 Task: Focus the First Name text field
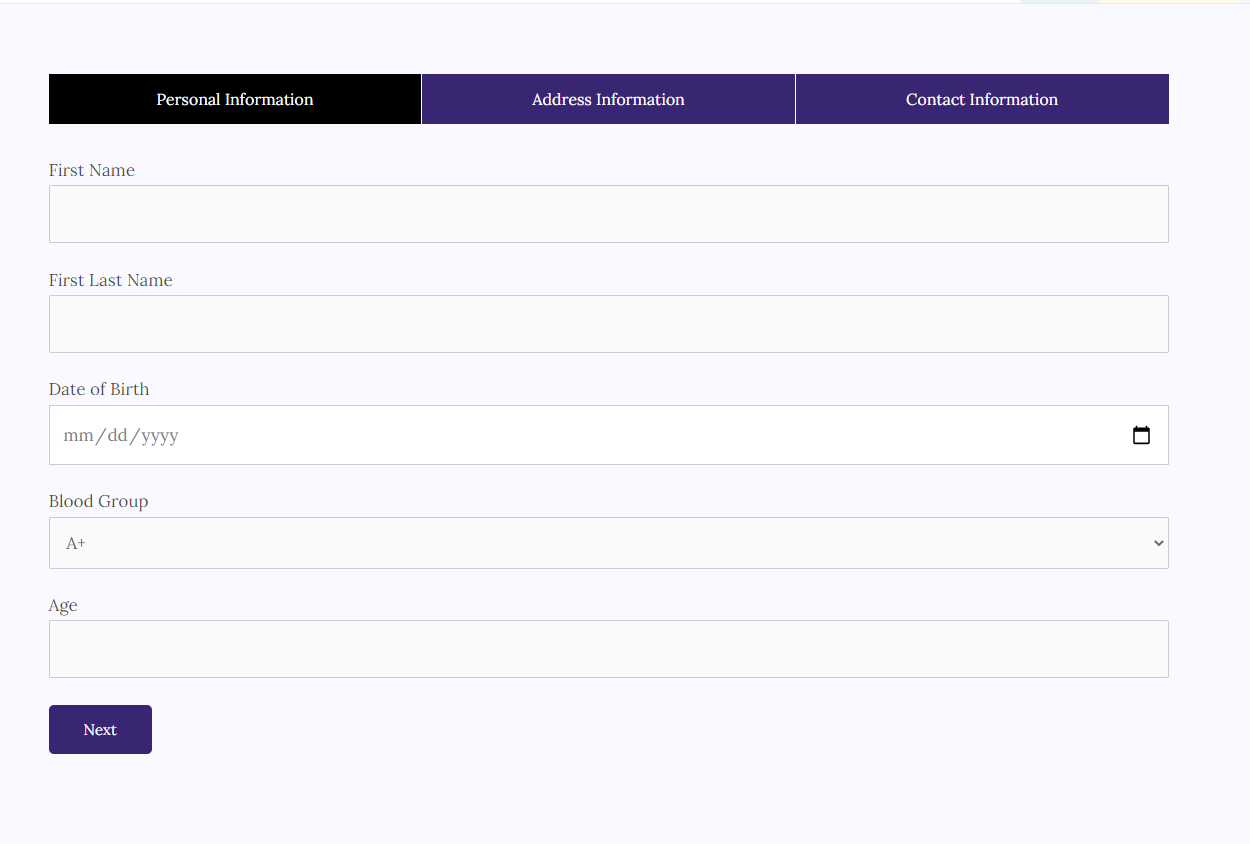(608, 214)
